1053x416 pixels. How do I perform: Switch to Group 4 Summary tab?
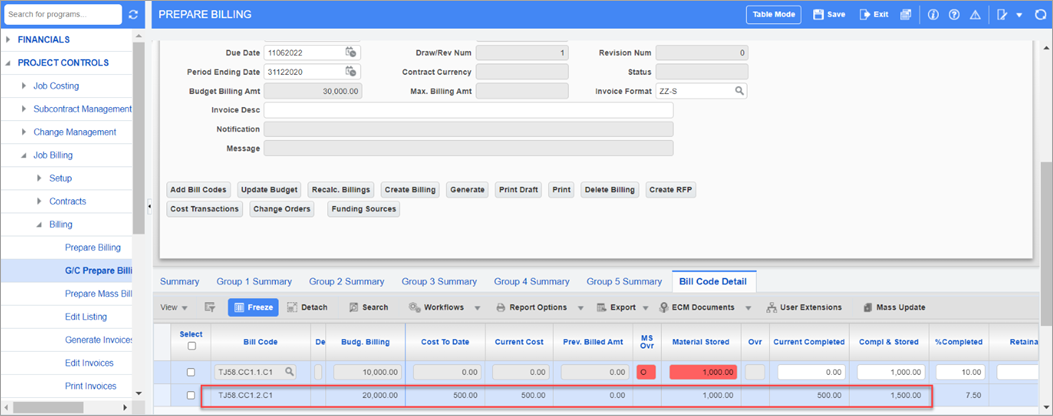532,282
